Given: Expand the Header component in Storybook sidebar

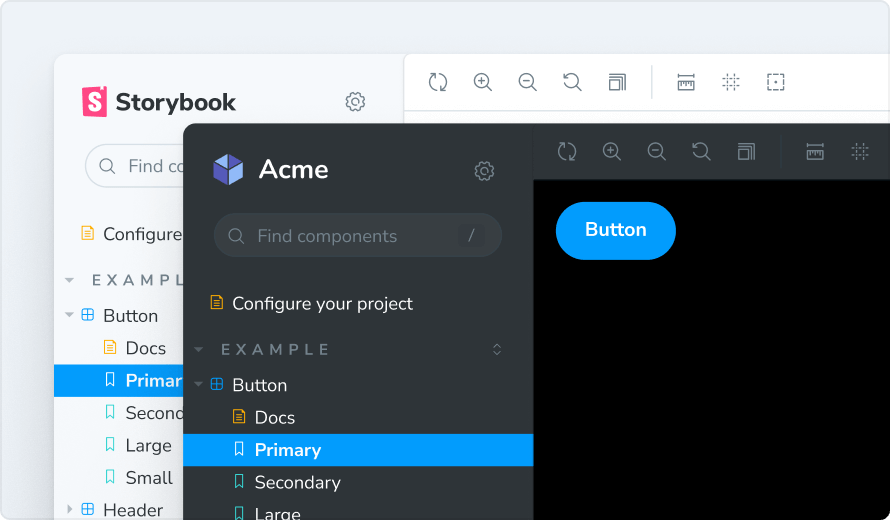Looking at the screenshot, I should click(70, 509).
